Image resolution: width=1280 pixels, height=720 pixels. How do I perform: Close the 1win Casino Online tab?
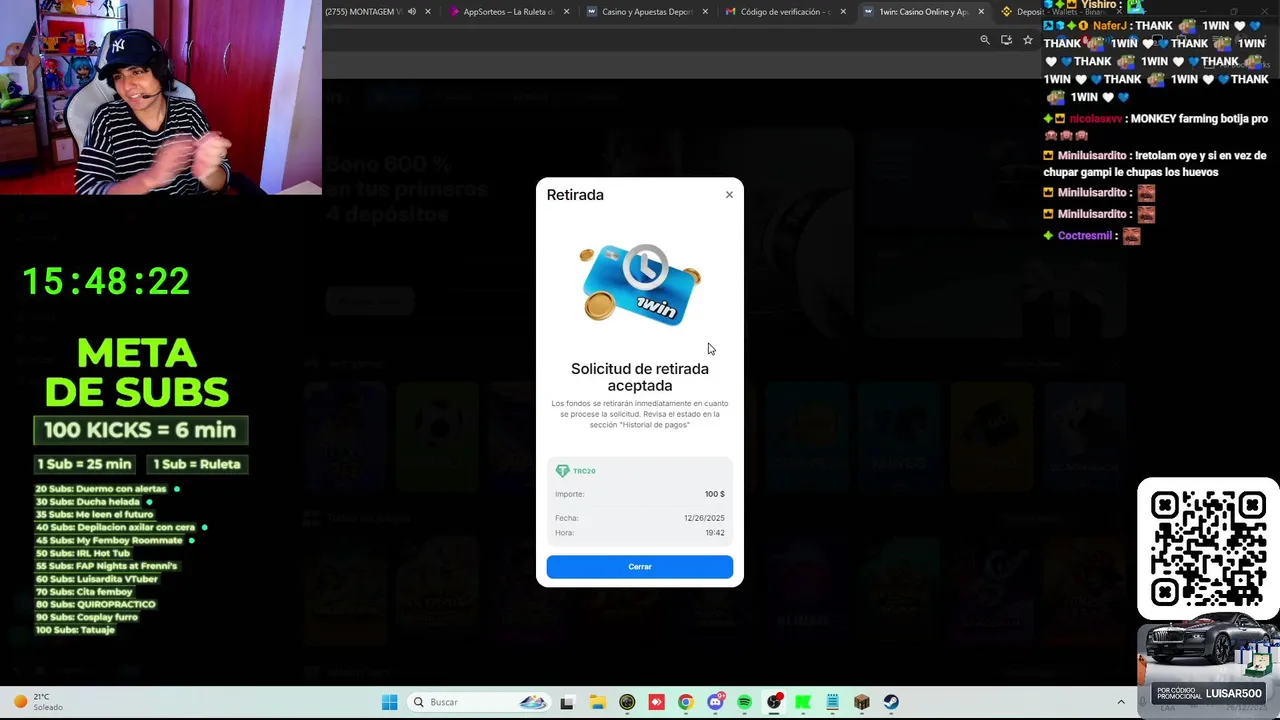click(980, 12)
